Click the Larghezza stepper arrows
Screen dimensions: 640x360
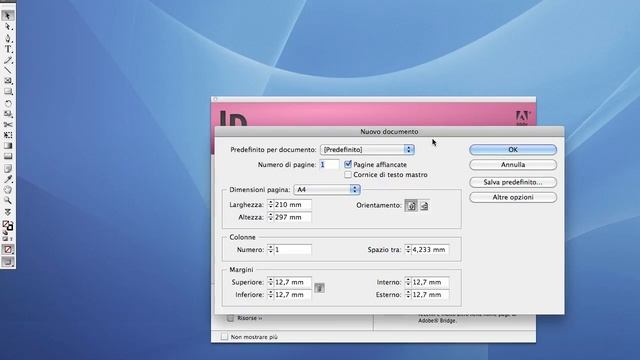point(270,204)
